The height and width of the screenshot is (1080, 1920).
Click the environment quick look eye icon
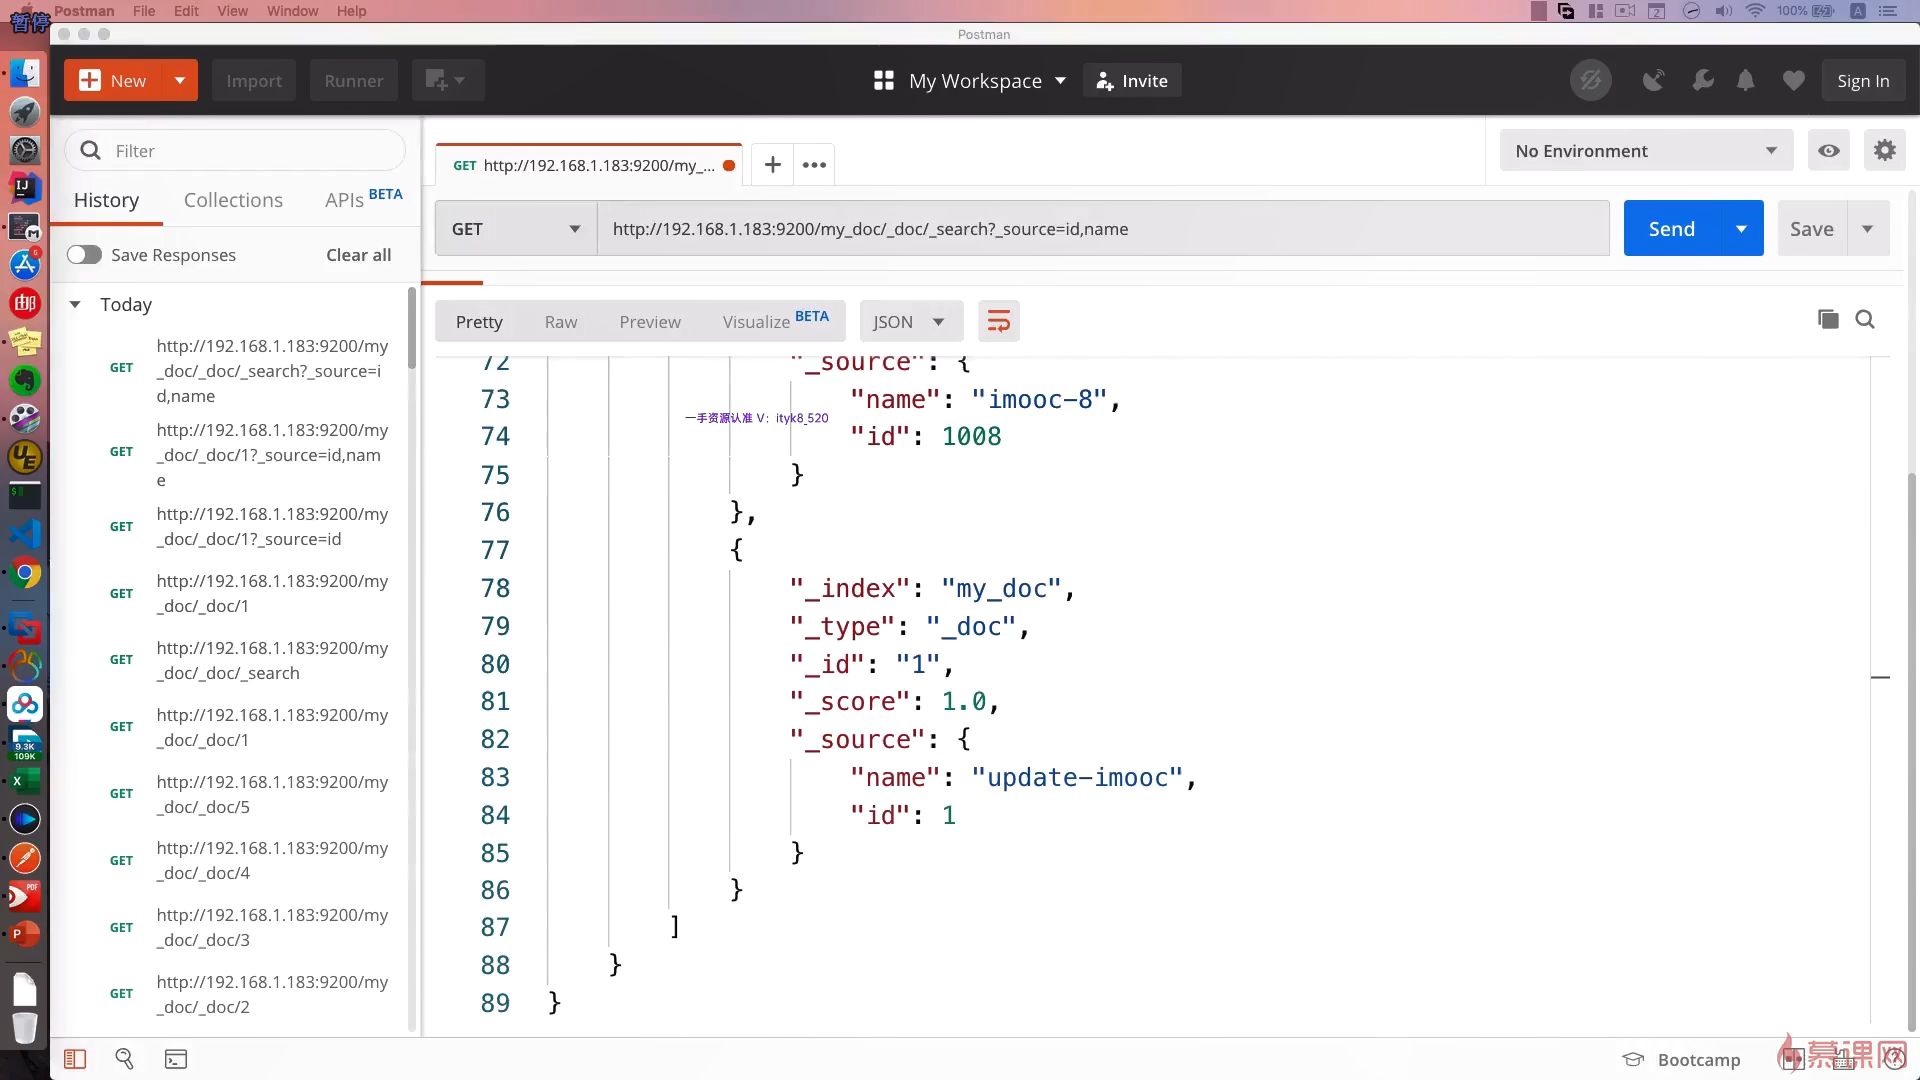(x=1828, y=151)
